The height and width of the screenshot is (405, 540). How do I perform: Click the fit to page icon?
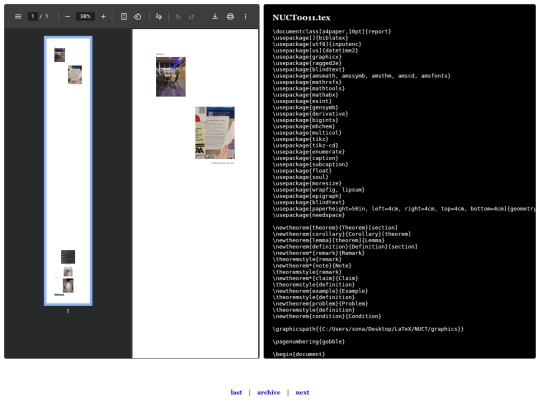click(124, 17)
